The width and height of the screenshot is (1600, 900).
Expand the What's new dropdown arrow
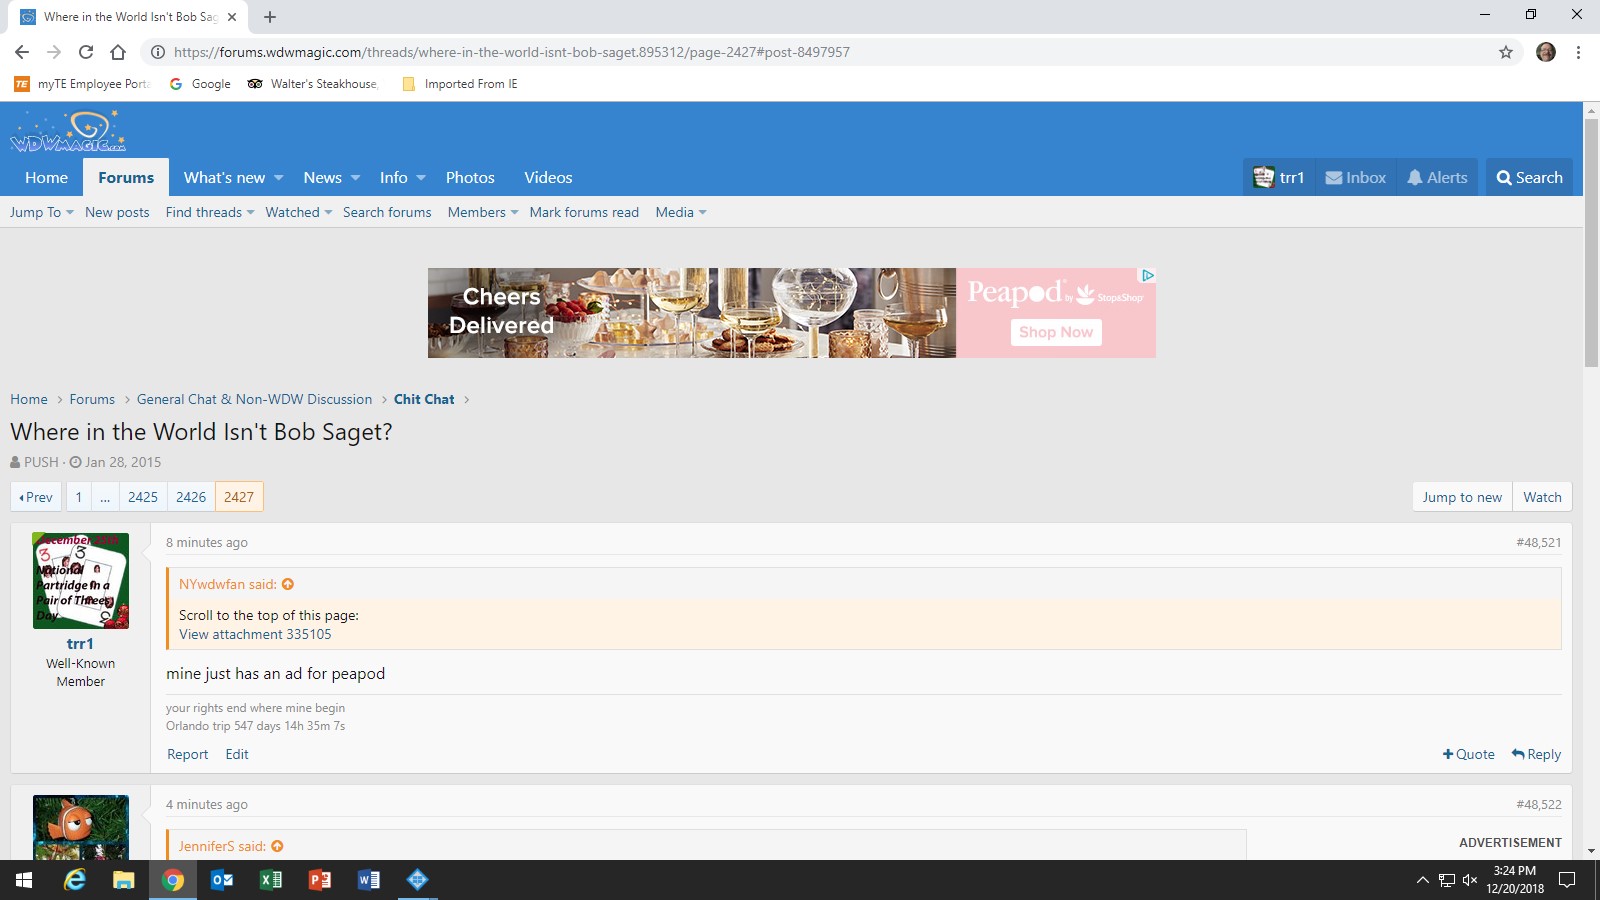tap(279, 178)
